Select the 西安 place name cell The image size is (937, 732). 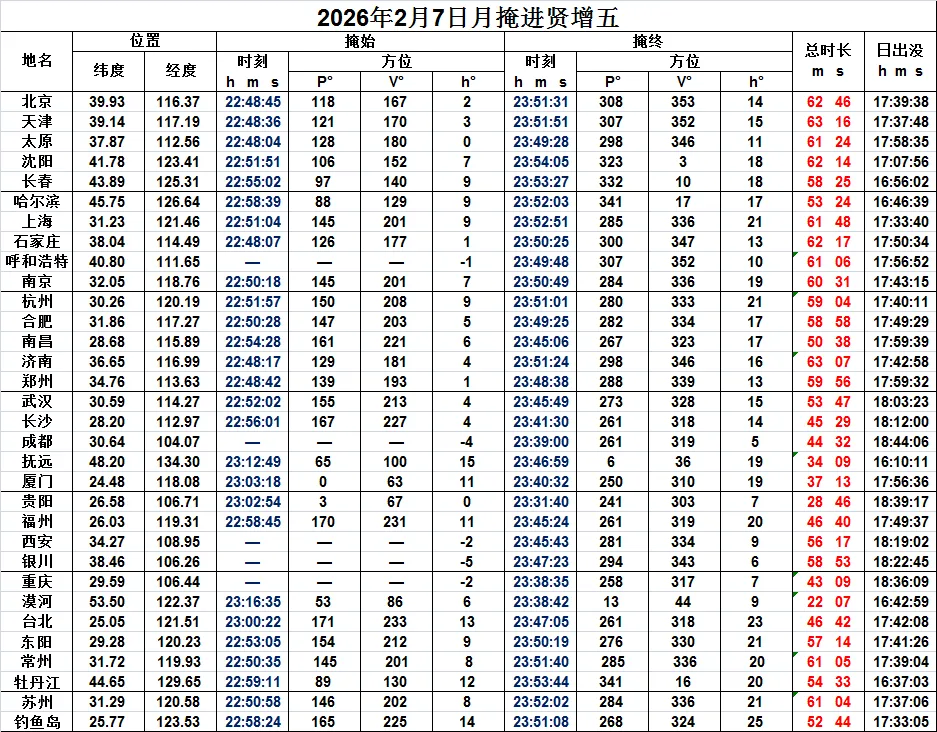coord(36,541)
